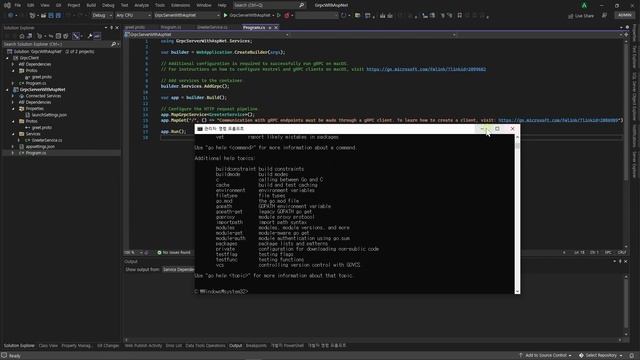
Task: Click Start Without Debugging outline play icon
Action: (279, 15)
